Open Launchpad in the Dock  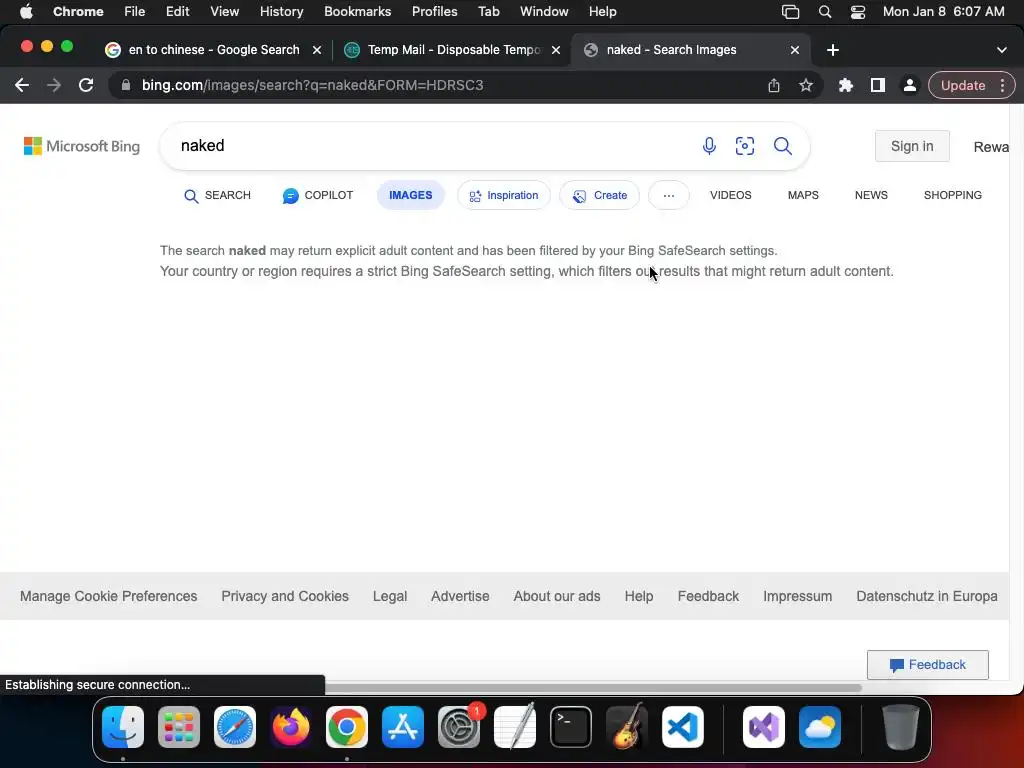[x=179, y=727]
